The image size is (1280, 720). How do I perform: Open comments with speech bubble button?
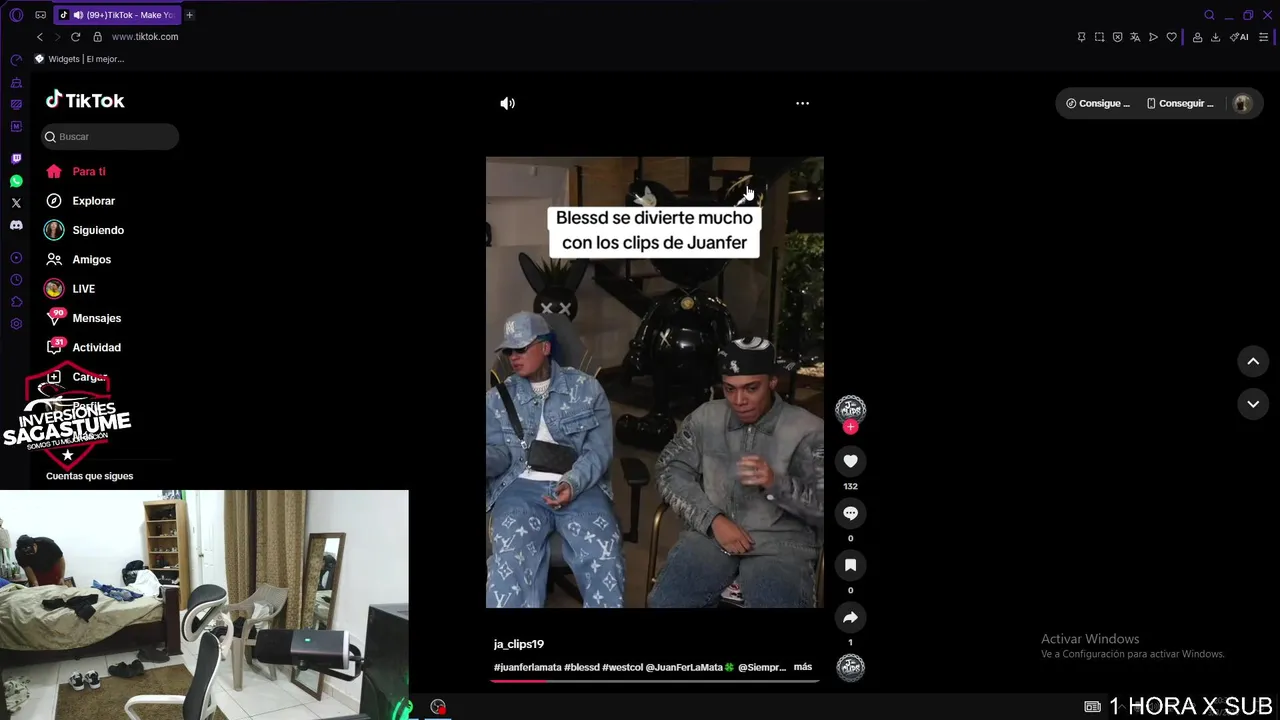pyautogui.click(x=850, y=513)
